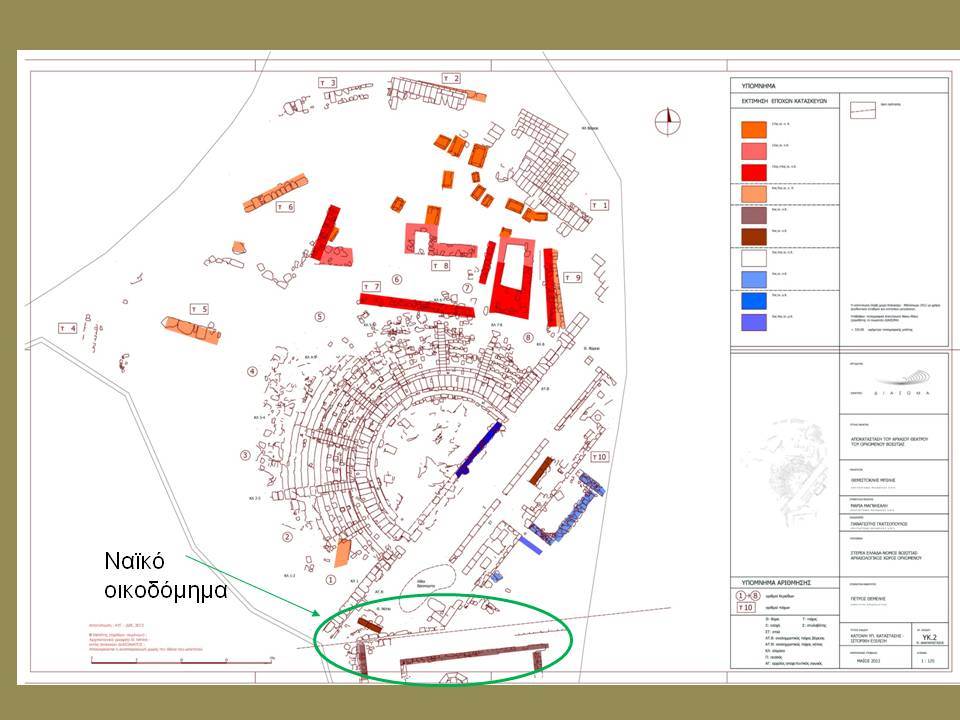Screen dimensions: 960x720
Task: Click the dark blue stage wall in the orchestra
Action: pyautogui.click(x=479, y=449)
